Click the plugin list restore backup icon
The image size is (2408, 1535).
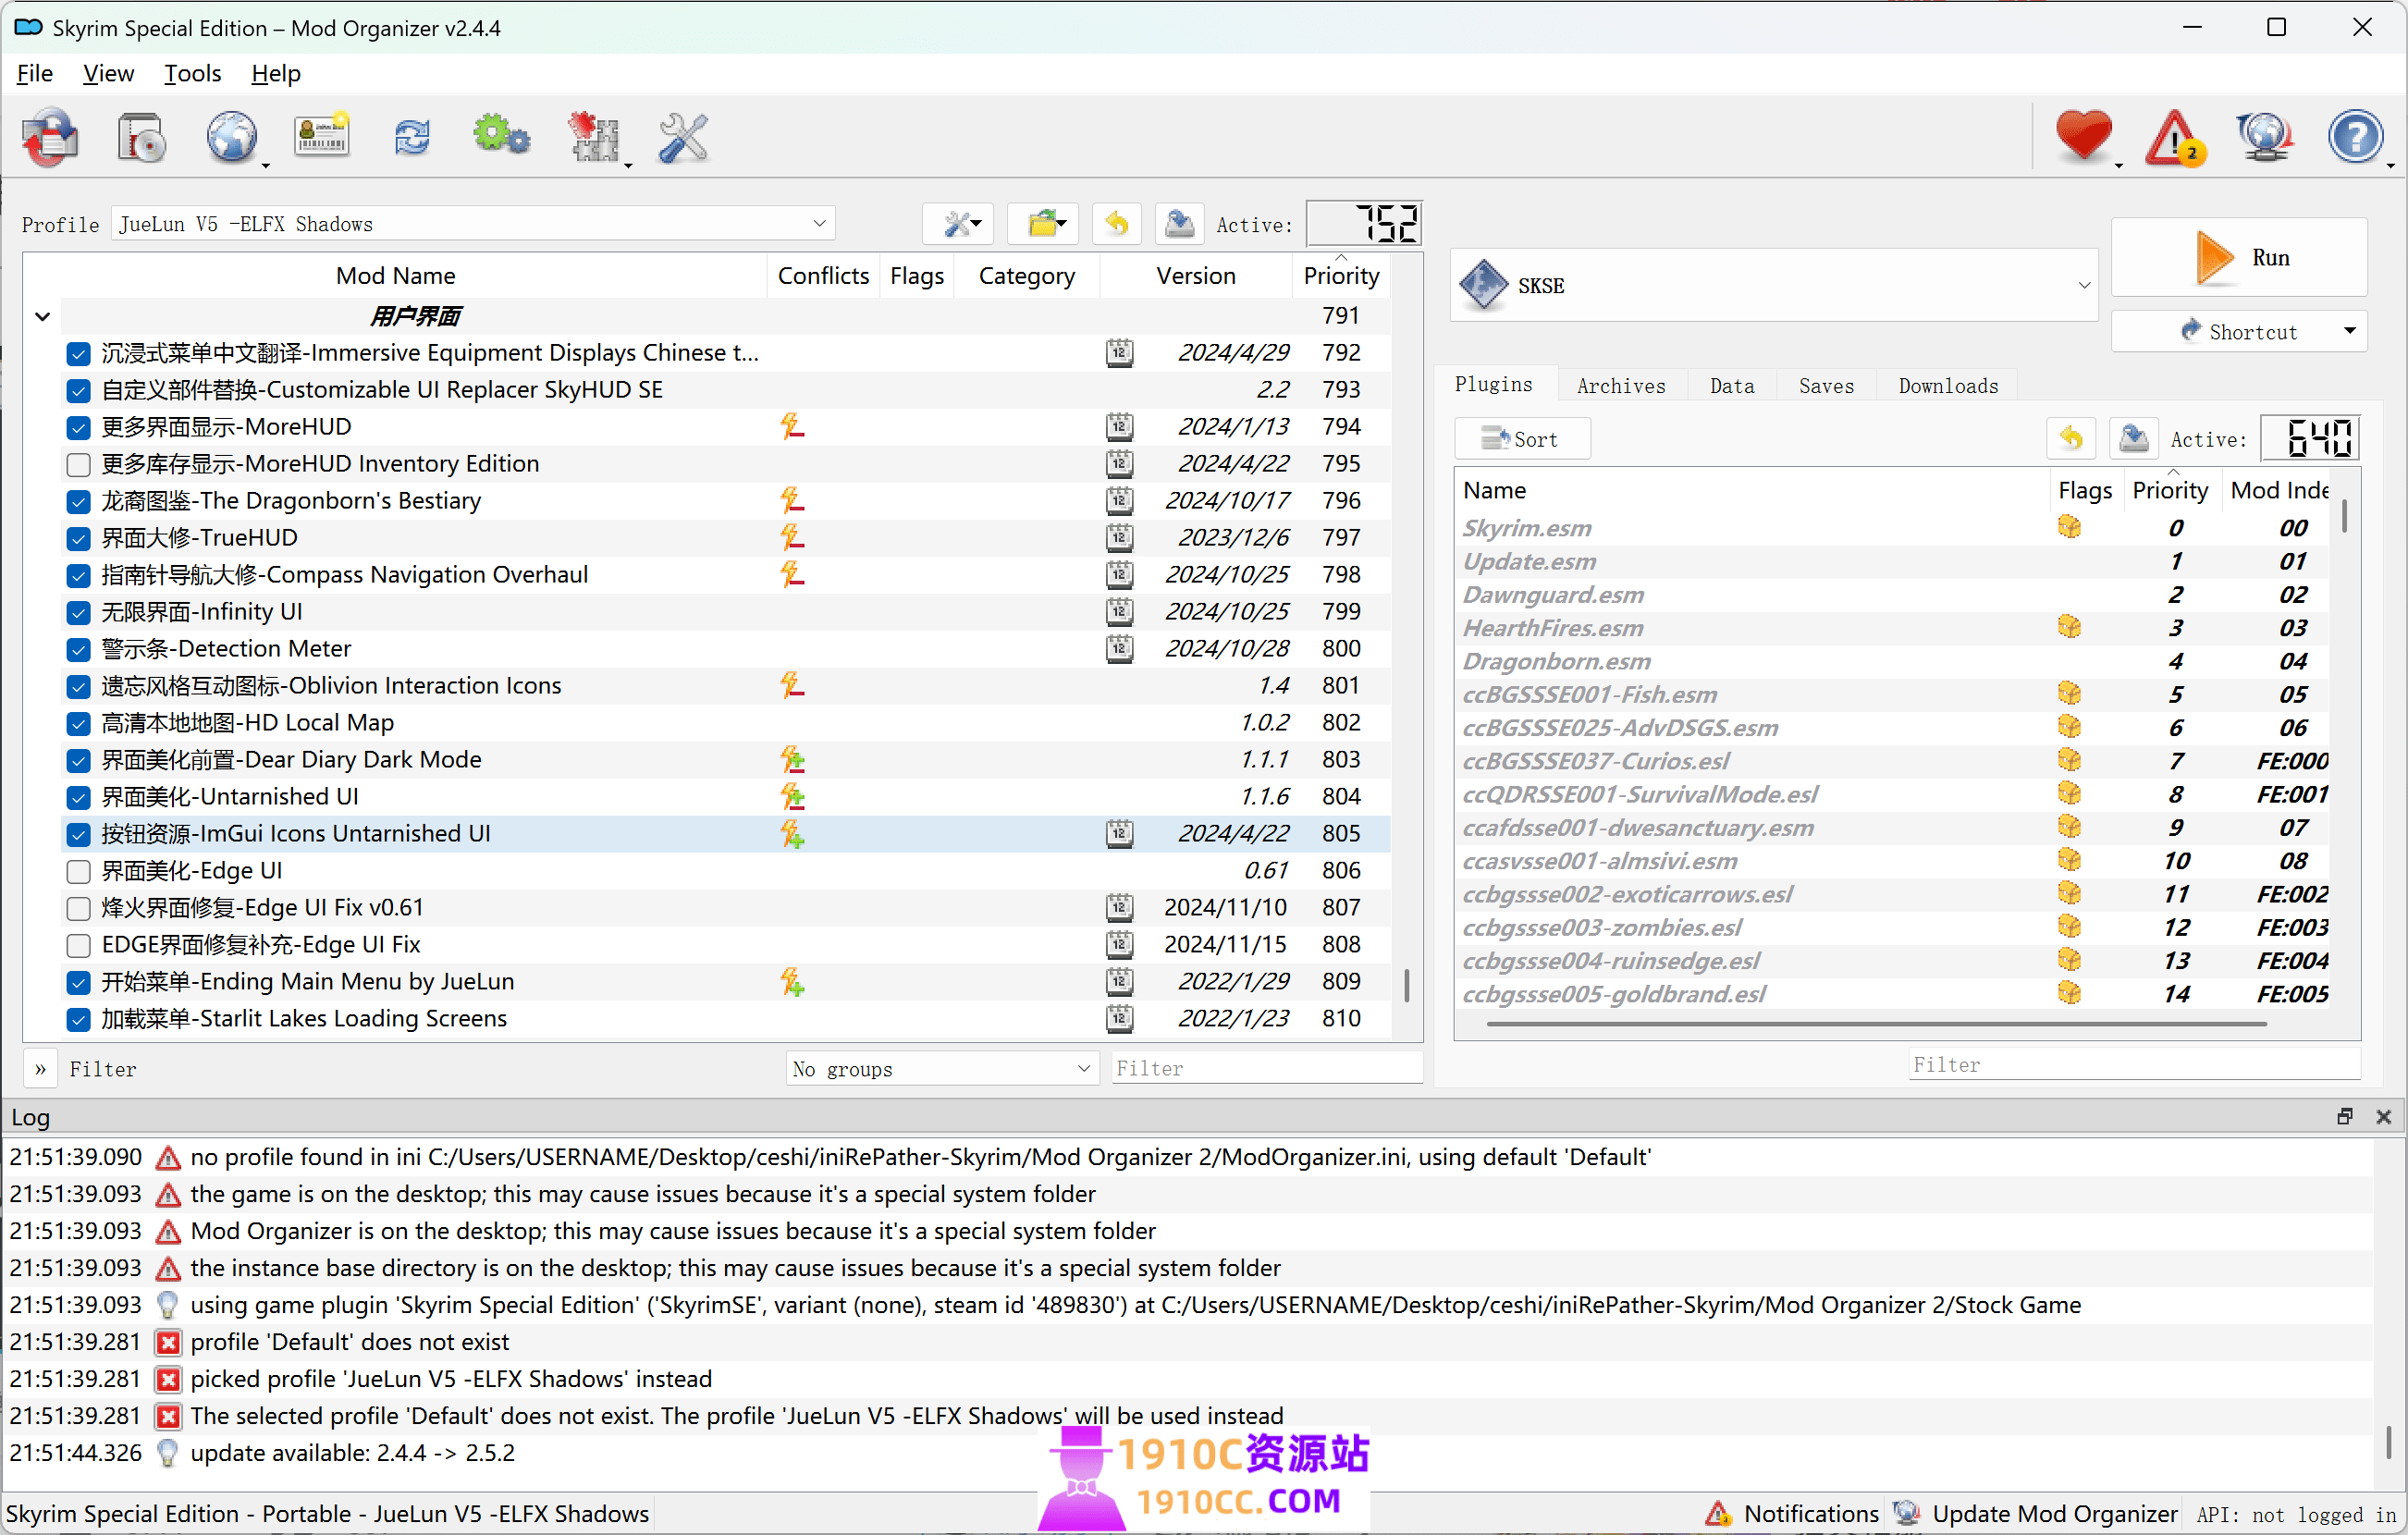click(x=2071, y=438)
